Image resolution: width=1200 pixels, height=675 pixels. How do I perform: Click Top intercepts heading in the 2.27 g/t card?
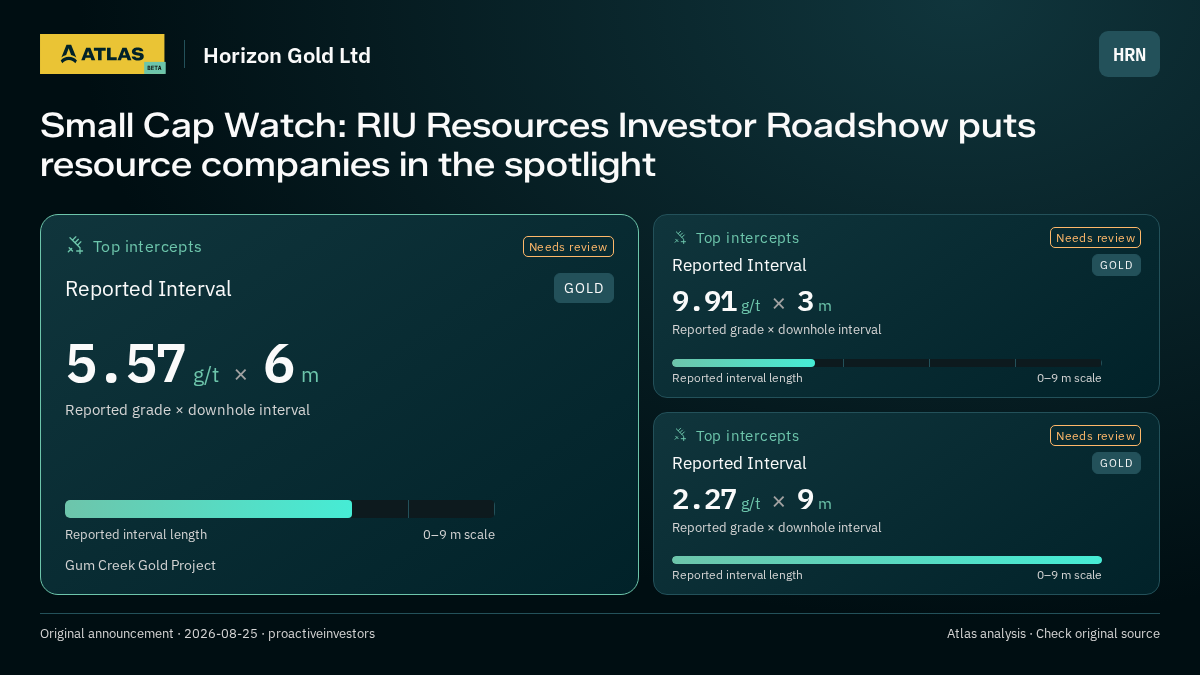747,436
